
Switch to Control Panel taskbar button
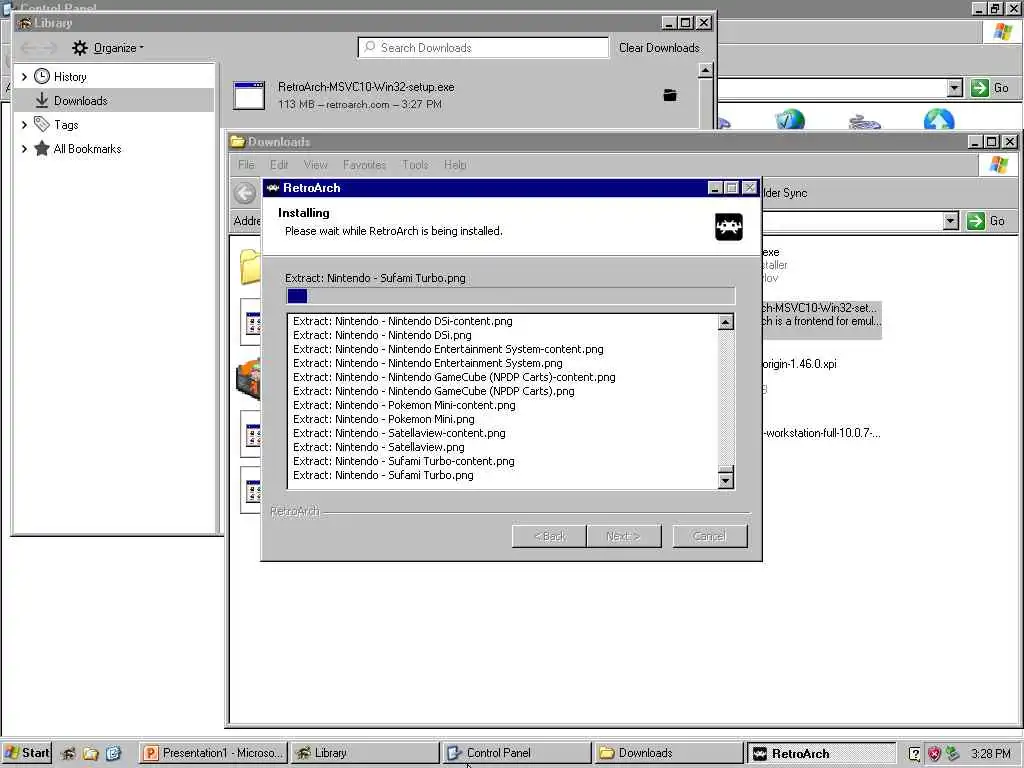tap(517, 753)
